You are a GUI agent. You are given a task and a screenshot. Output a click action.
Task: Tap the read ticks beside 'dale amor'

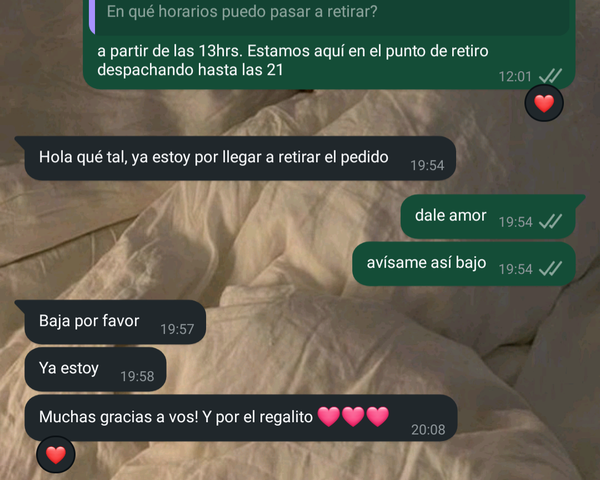pos(551,221)
